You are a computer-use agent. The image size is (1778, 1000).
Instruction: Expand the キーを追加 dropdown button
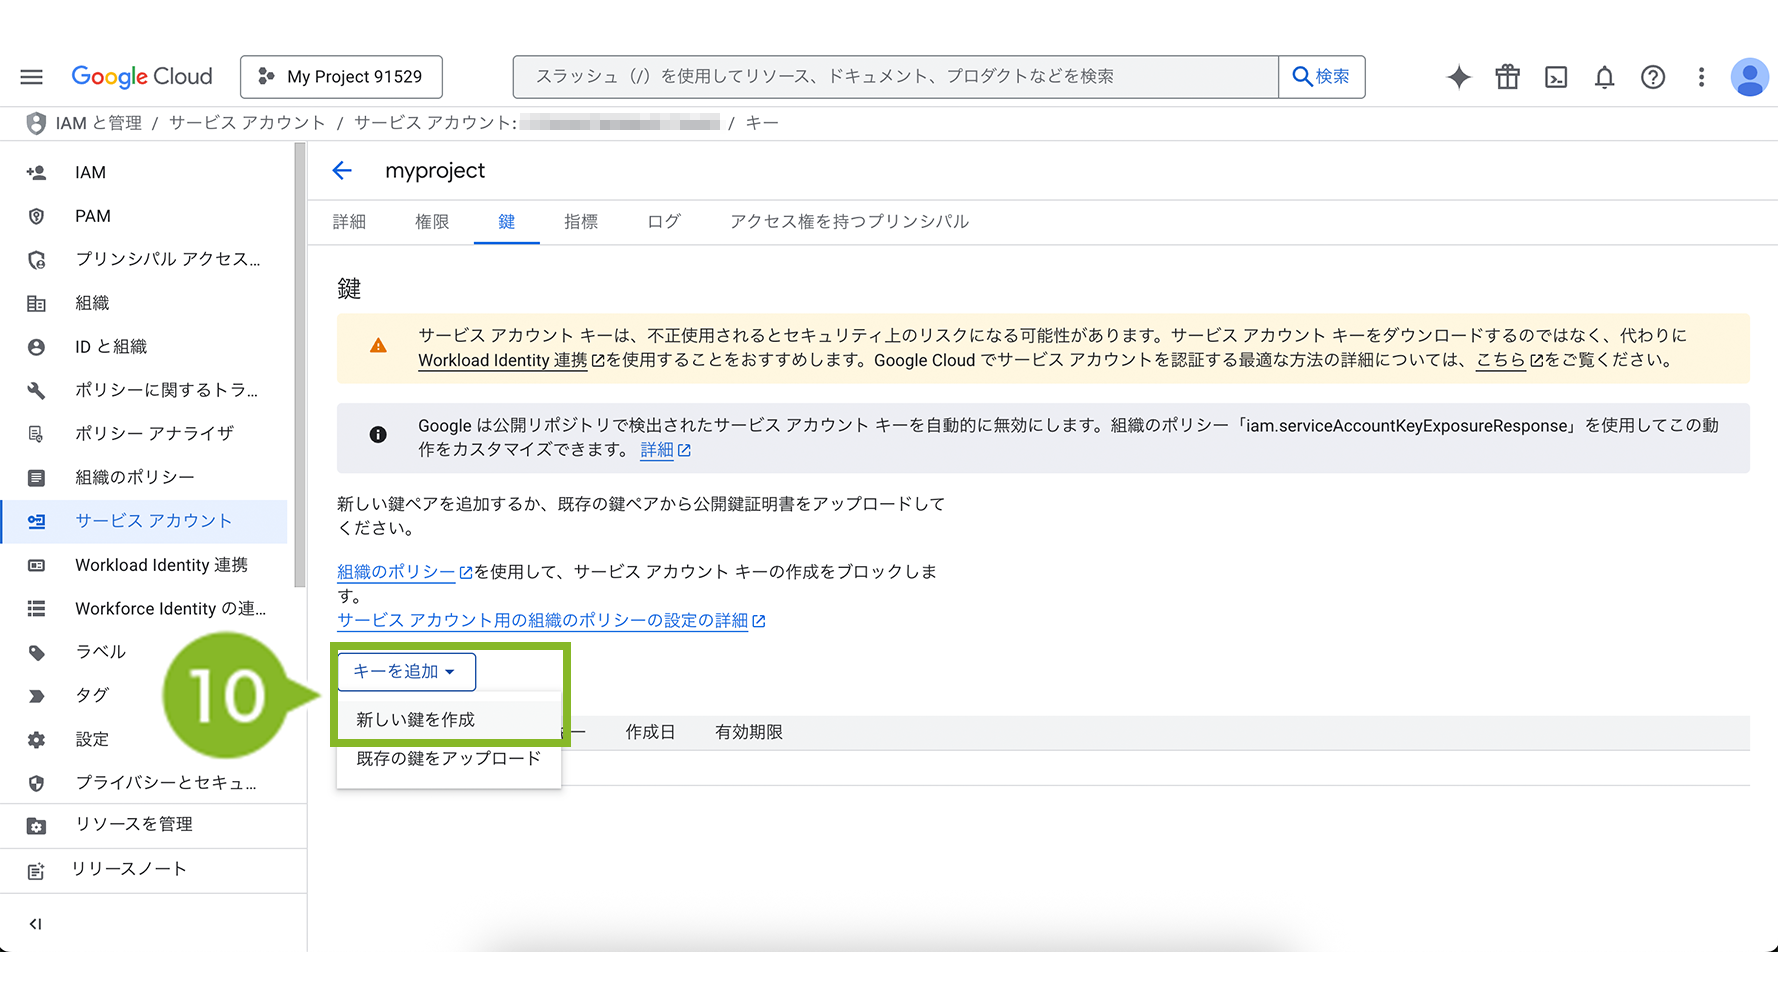tap(406, 671)
